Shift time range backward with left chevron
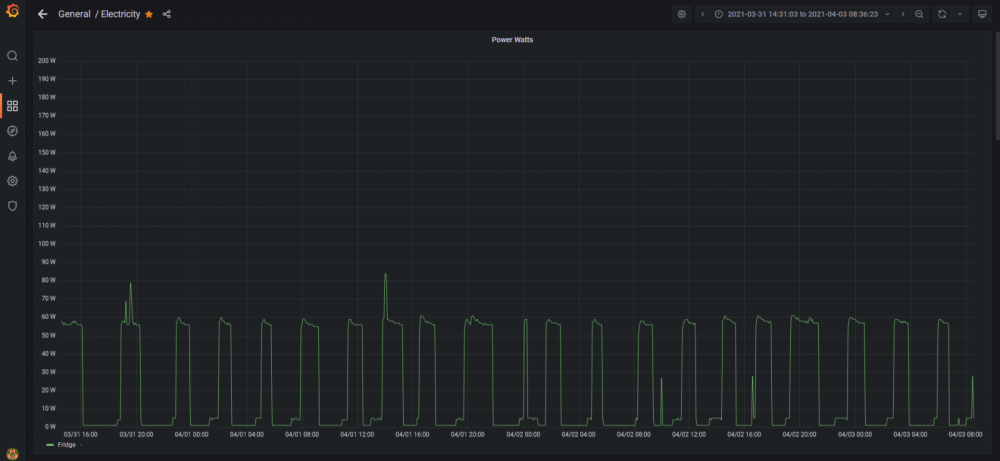Viewport: 1000px width, 461px height. coord(703,14)
